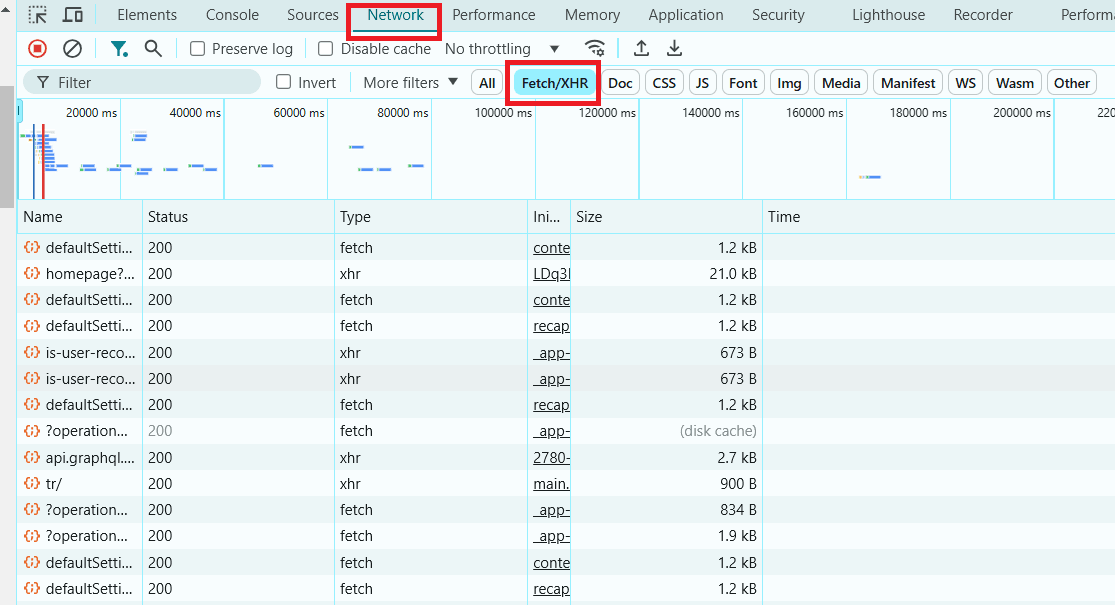Activate the inspect element picker icon
This screenshot has width=1115, height=605.
[38, 14]
